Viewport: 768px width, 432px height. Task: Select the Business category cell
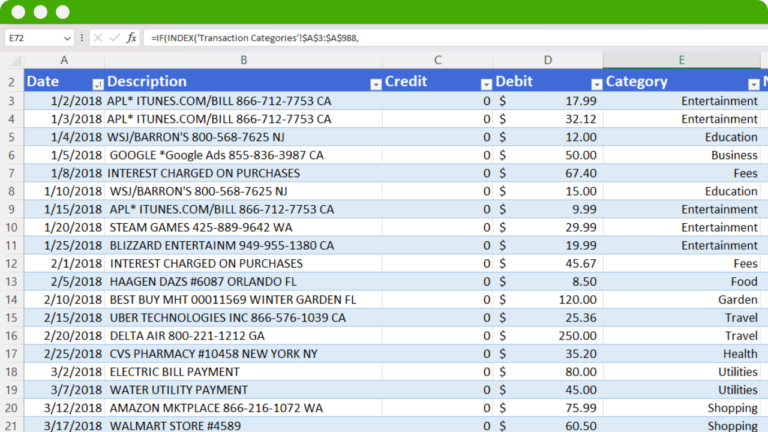[681, 155]
